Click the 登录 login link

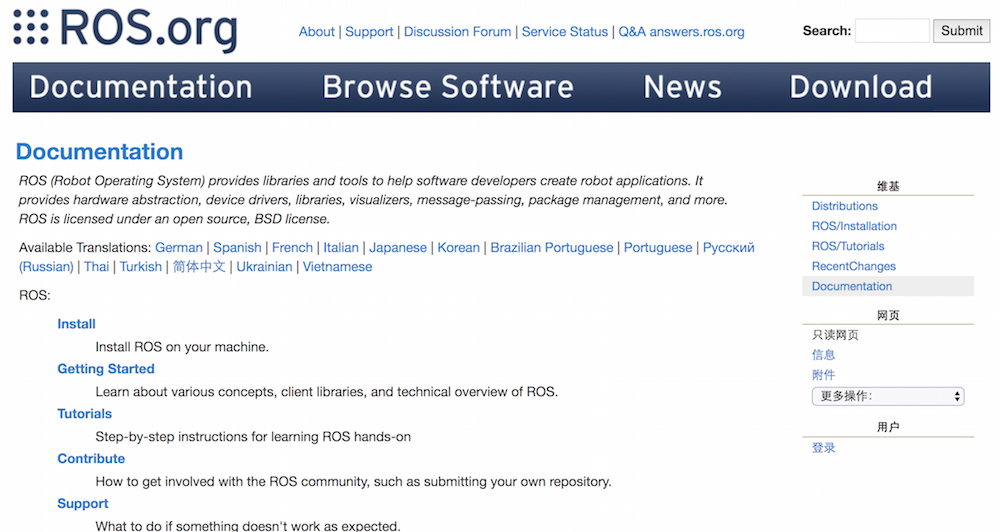(x=823, y=448)
